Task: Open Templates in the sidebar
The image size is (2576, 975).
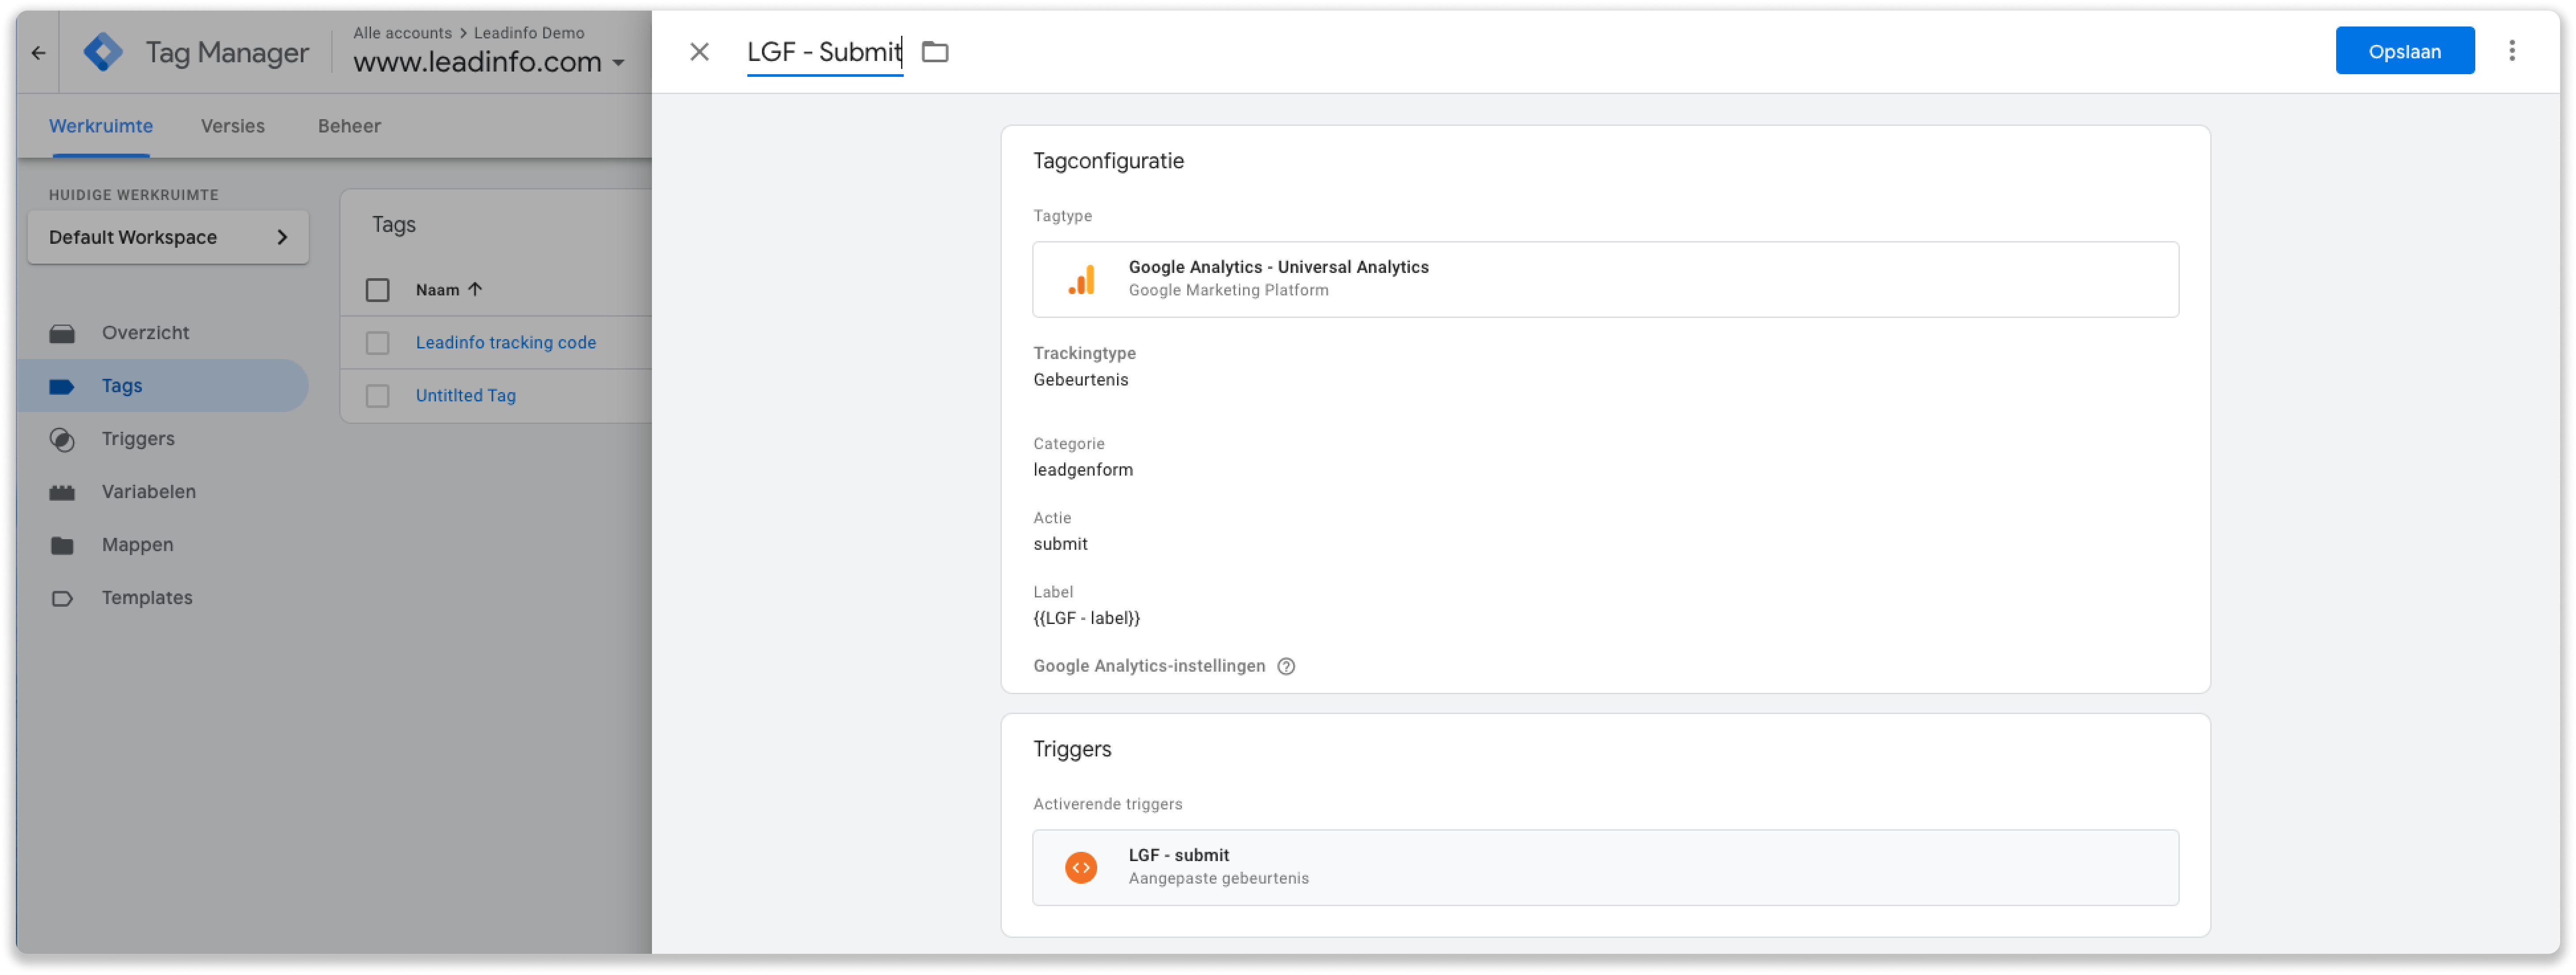Action: 147,598
